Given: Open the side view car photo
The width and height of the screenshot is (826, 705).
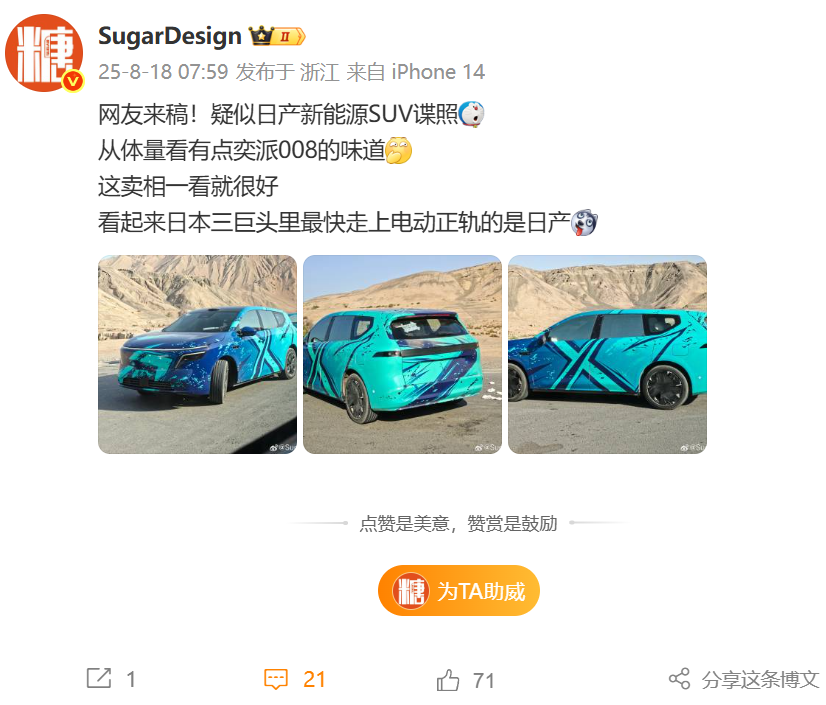Looking at the screenshot, I should (607, 355).
